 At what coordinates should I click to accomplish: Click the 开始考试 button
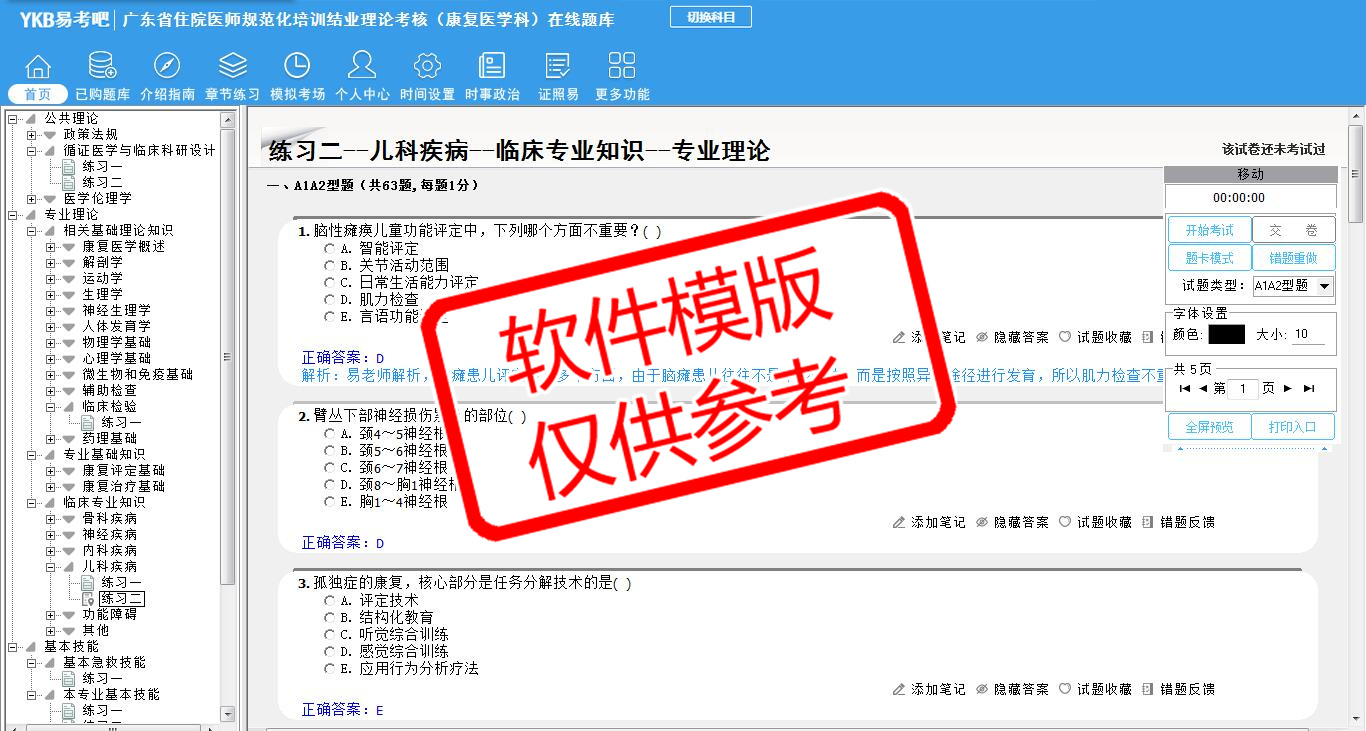point(1209,230)
